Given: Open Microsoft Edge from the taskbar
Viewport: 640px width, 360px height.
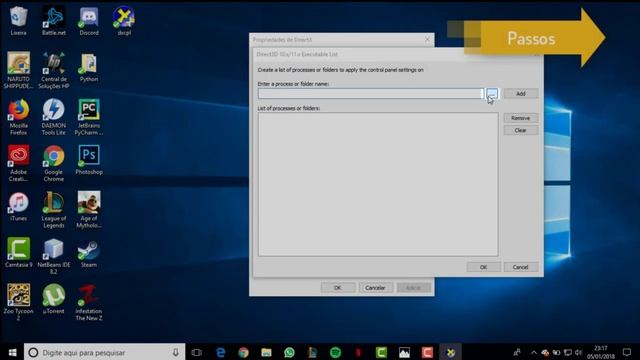Looking at the screenshot, I should click(x=220, y=352).
